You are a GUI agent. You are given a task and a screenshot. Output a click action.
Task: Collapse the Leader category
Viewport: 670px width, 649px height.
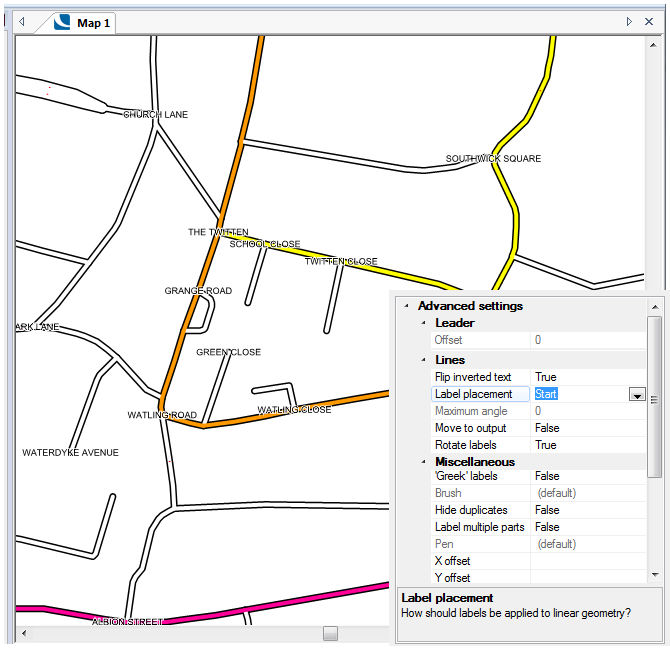[423, 323]
